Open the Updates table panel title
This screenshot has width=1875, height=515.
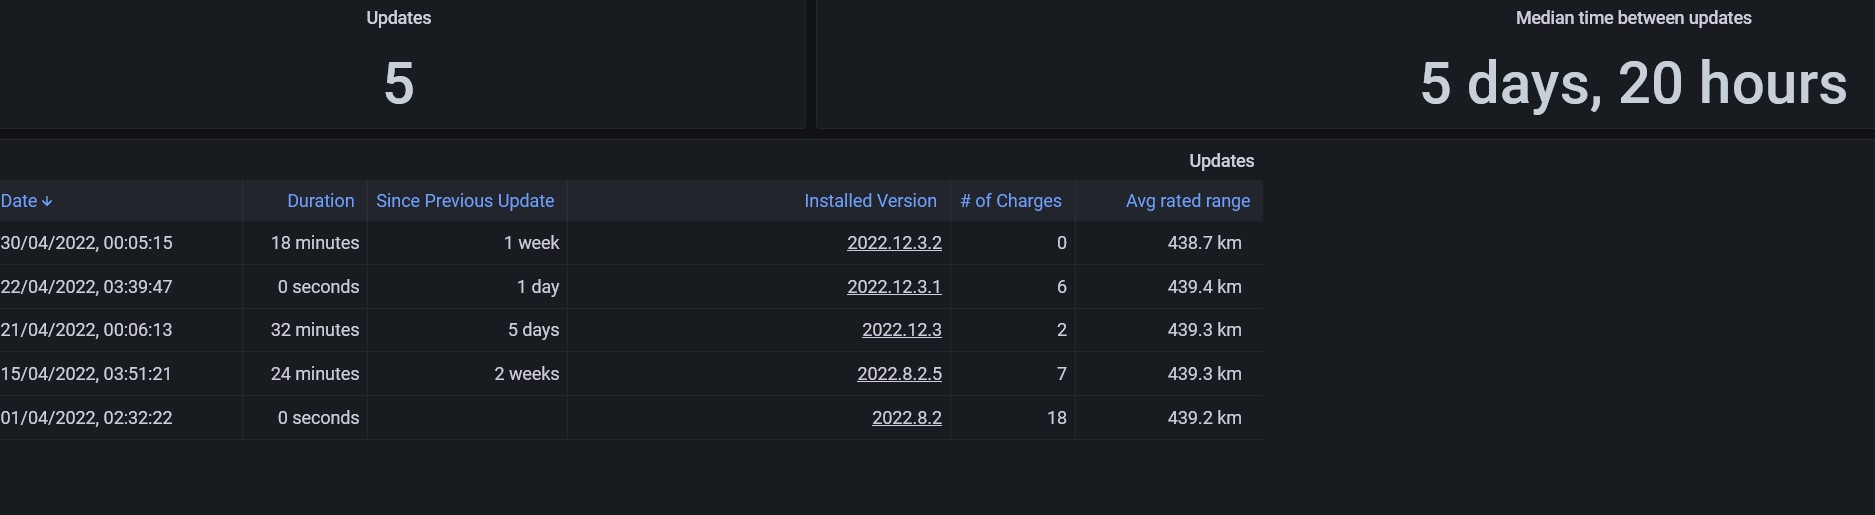tap(1221, 161)
